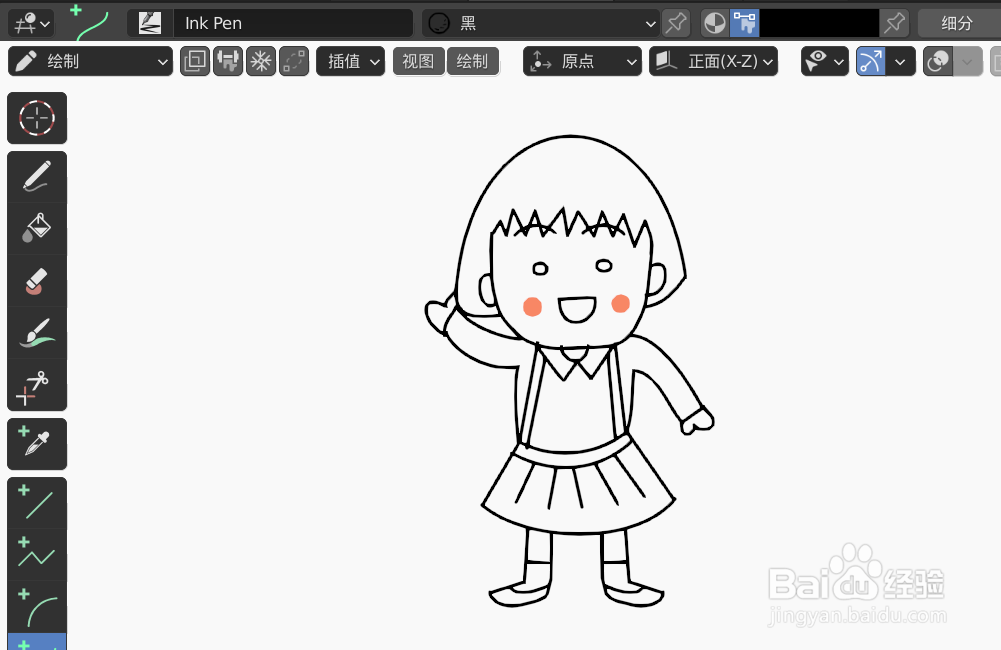Click the Ink Pen brush thumbnail icon

coord(150,24)
